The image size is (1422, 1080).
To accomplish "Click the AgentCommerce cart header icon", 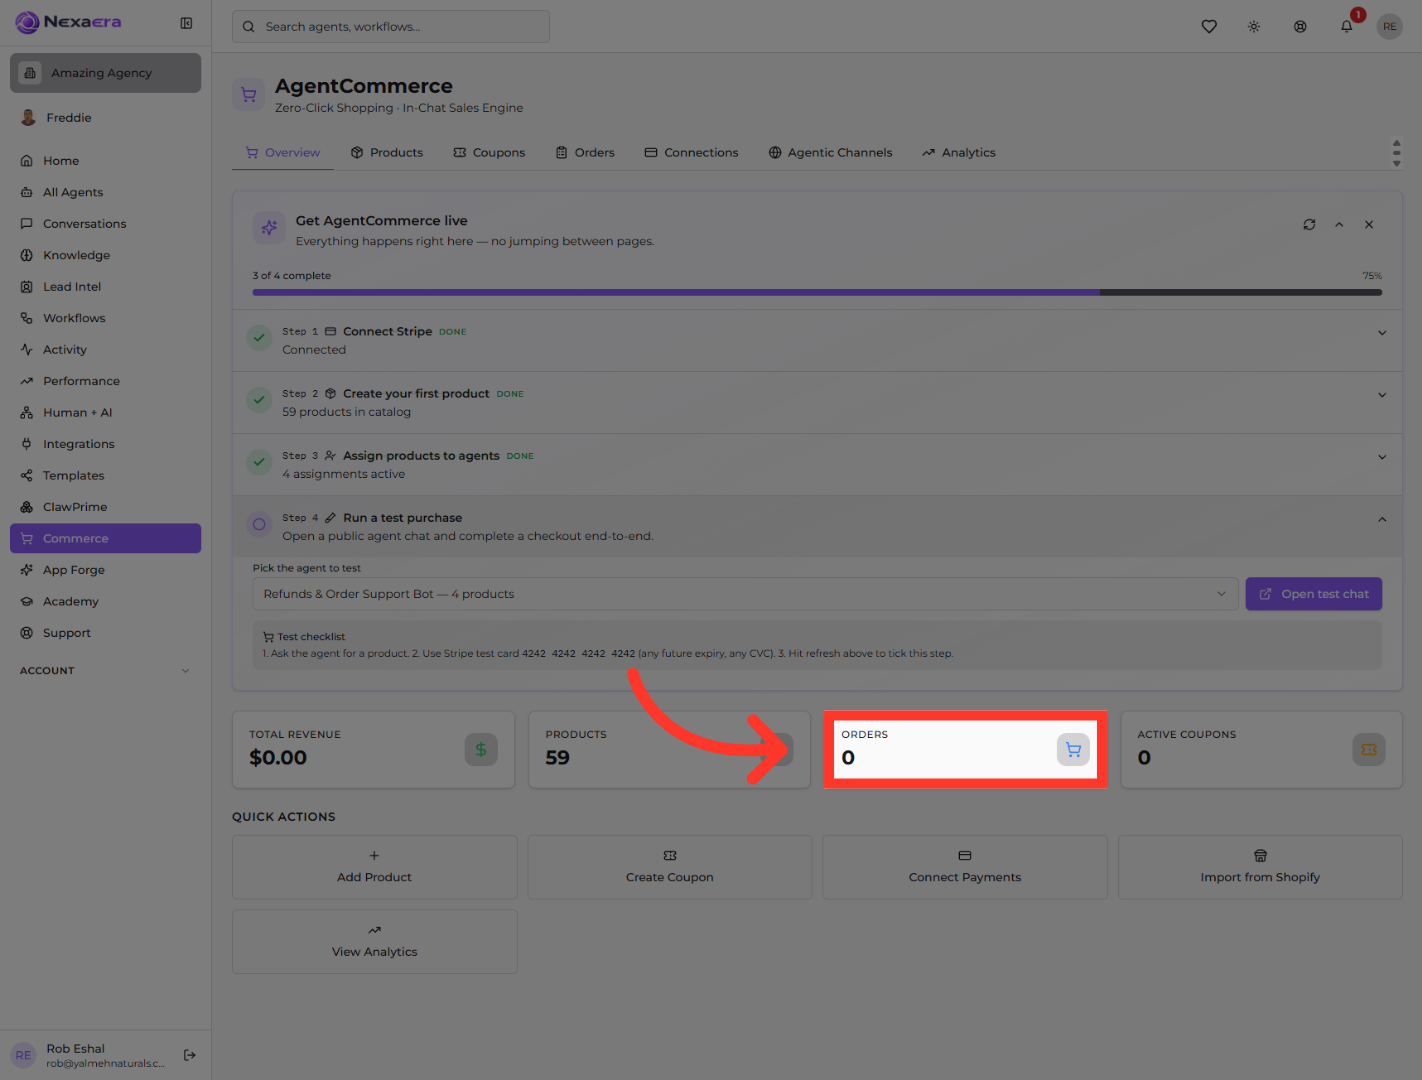I will 249,95.
